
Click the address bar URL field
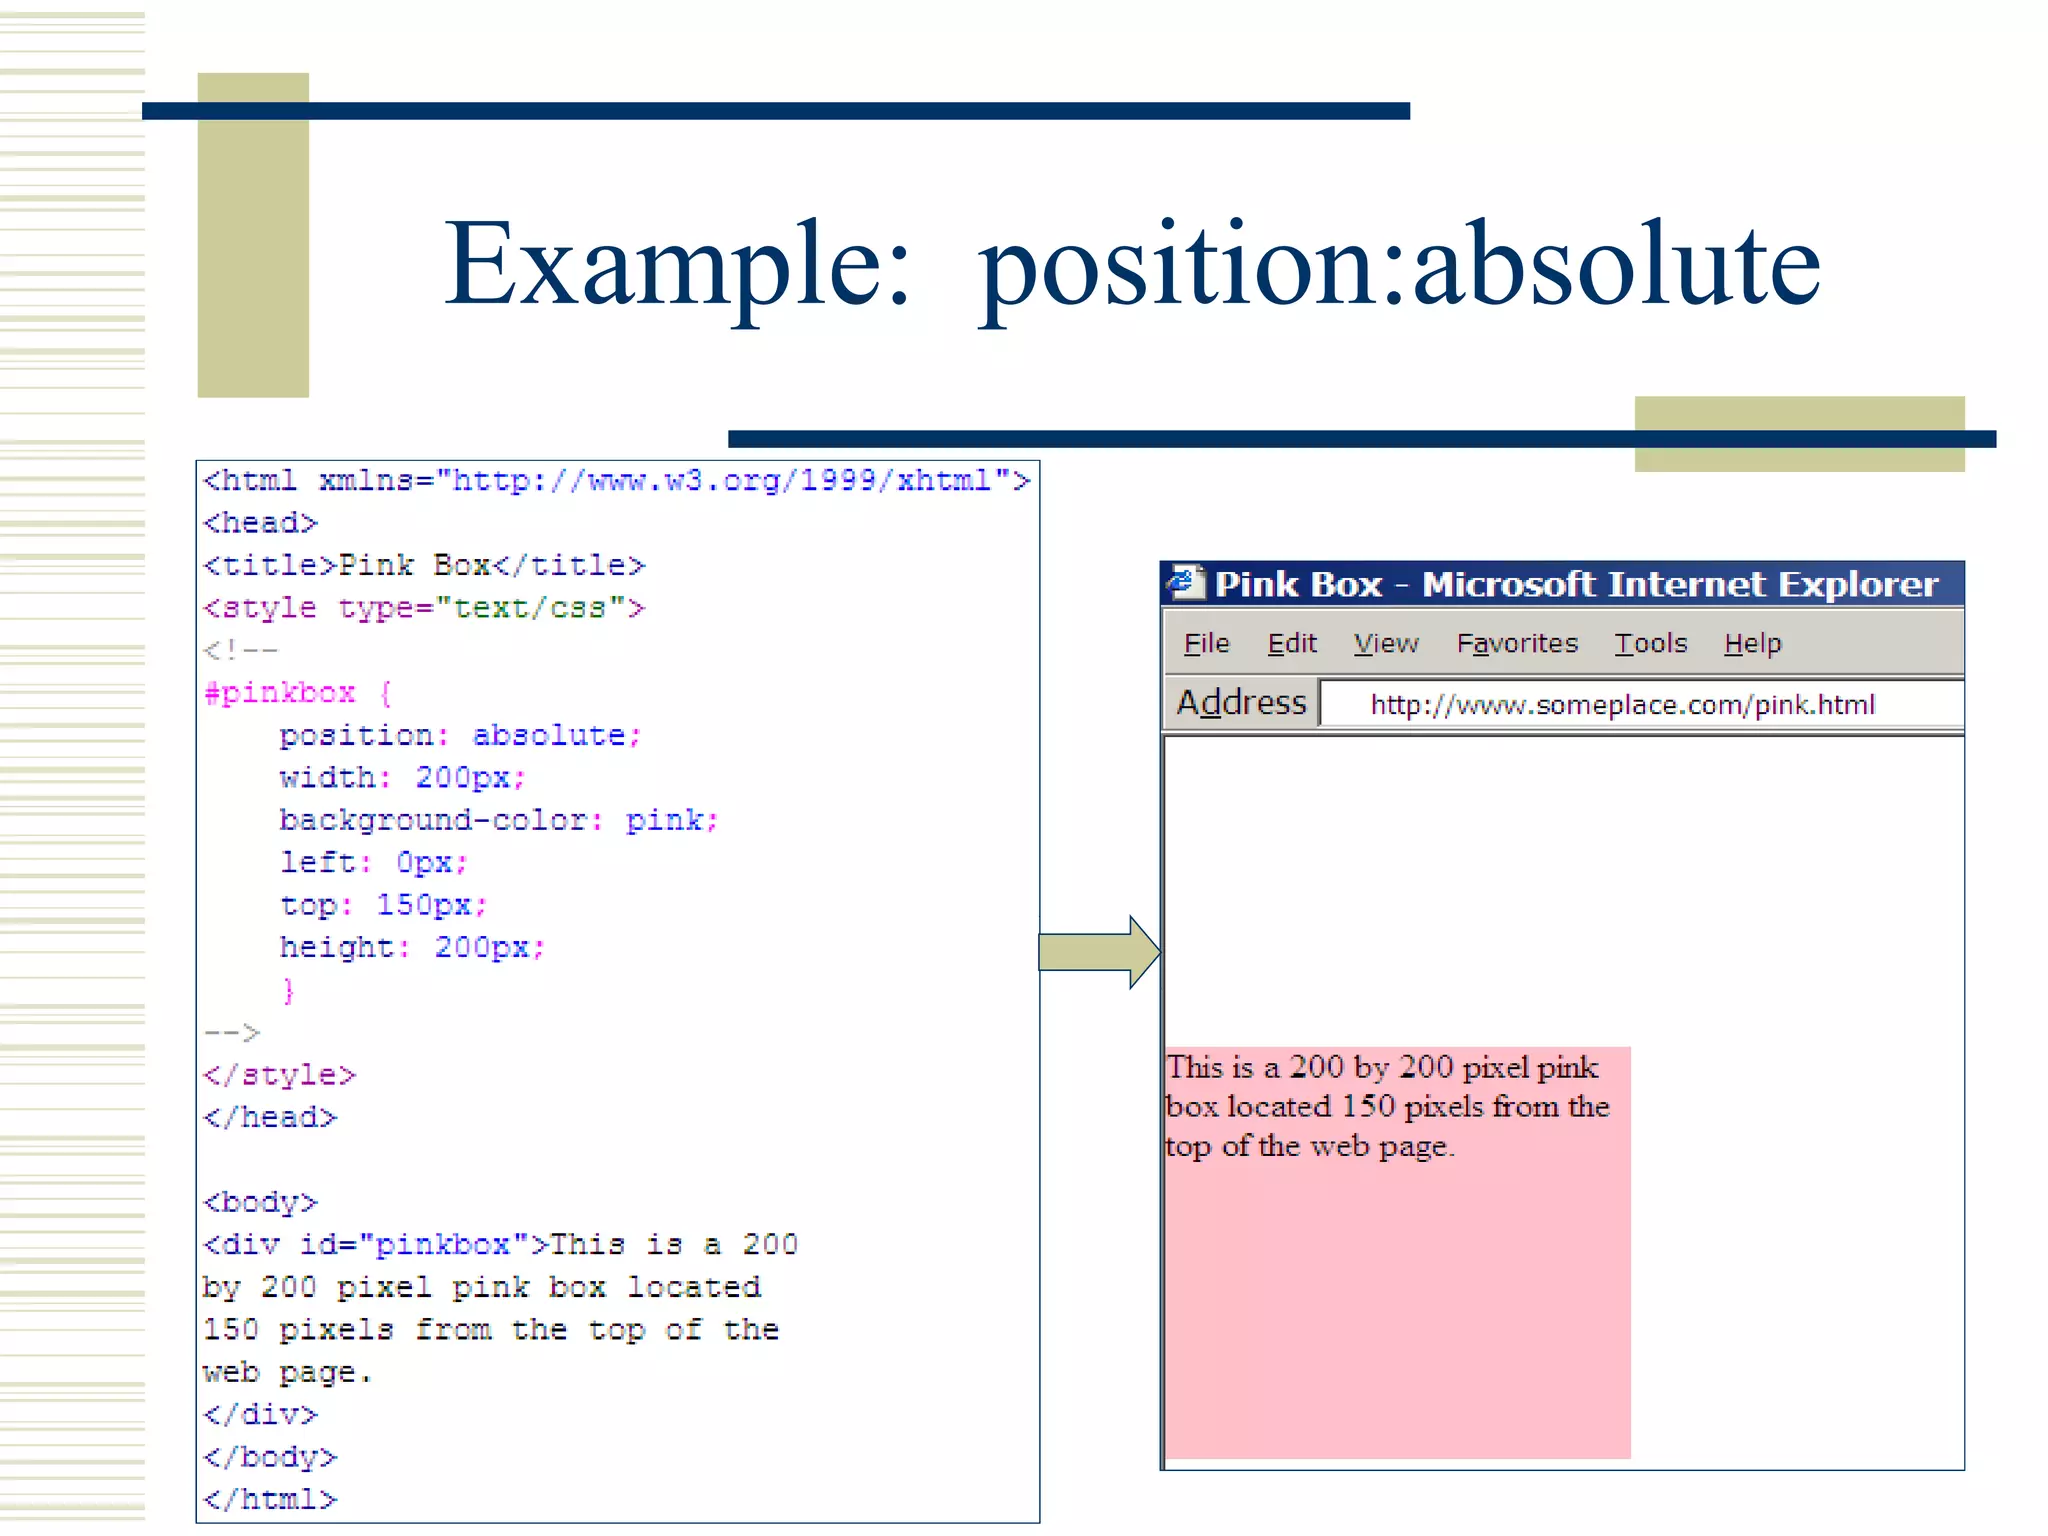point(1621,704)
